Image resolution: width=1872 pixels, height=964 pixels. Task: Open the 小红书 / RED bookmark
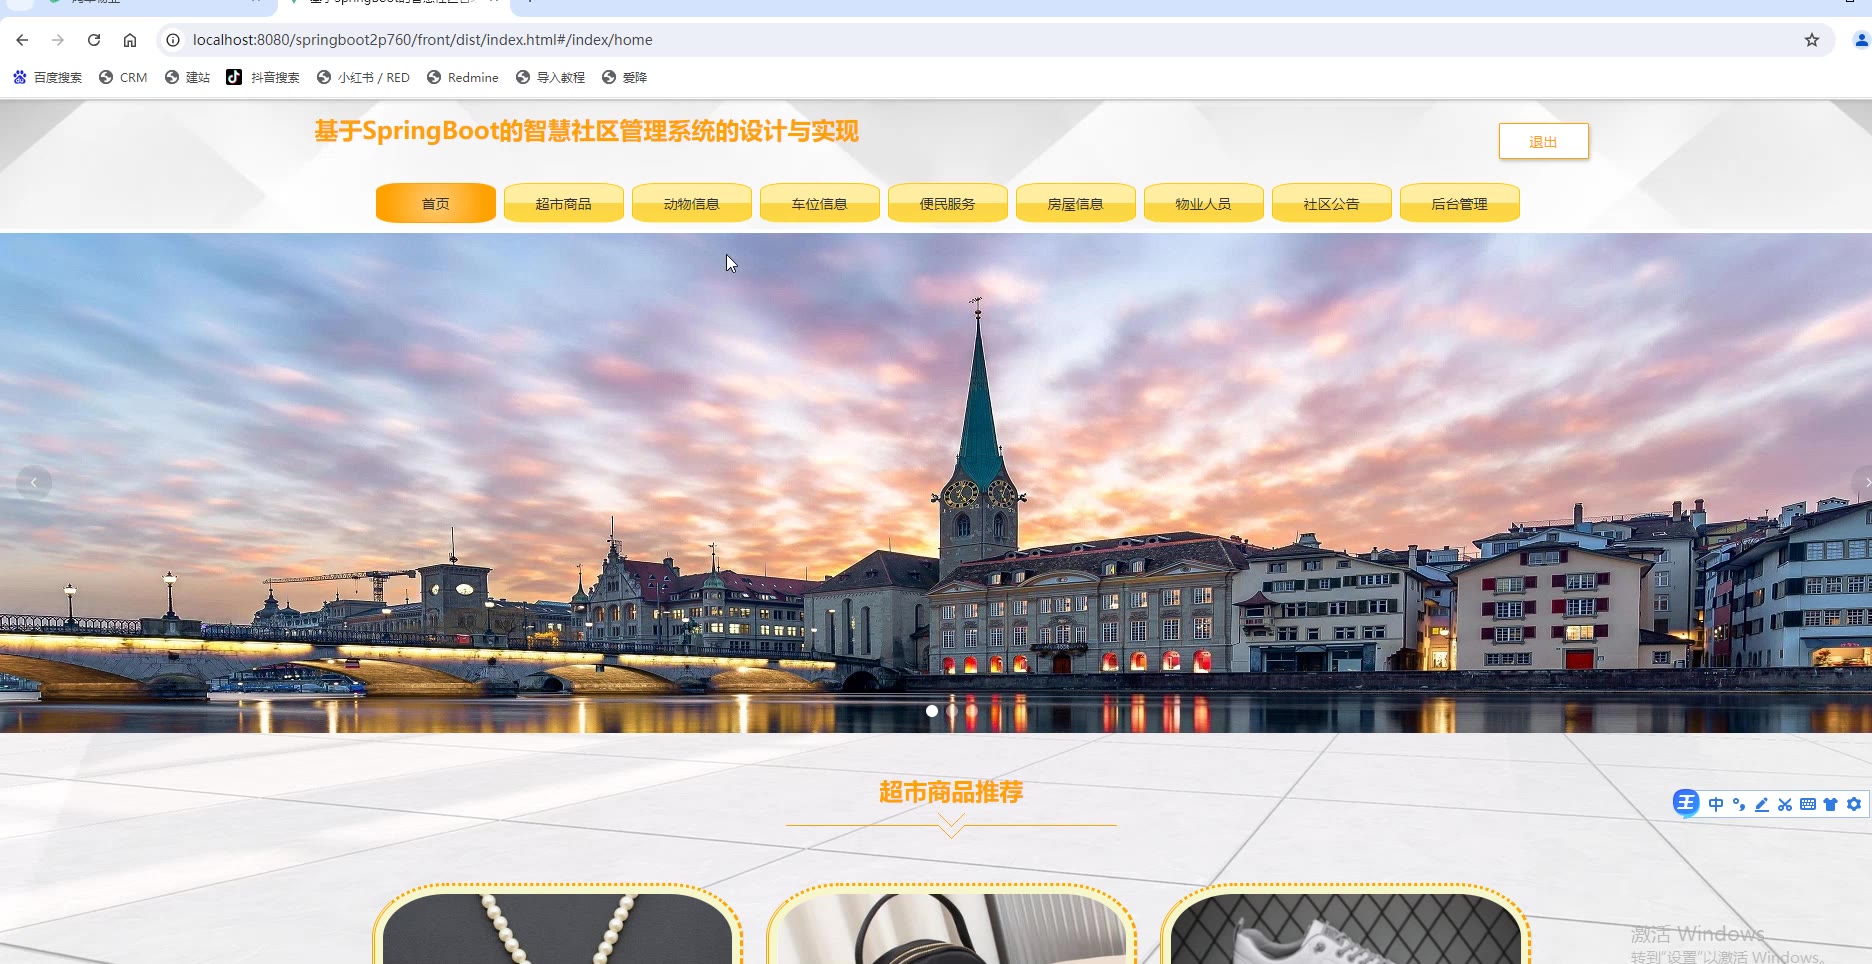click(363, 77)
